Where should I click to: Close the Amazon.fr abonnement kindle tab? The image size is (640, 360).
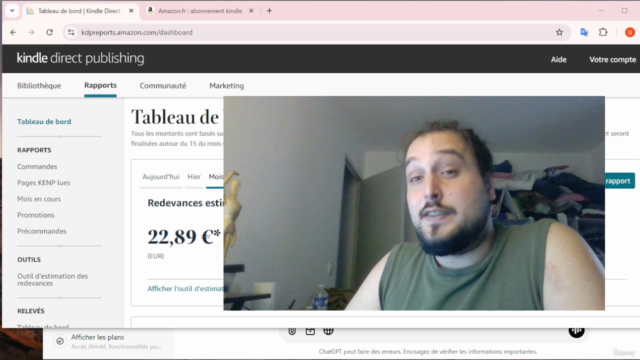(251, 11)
